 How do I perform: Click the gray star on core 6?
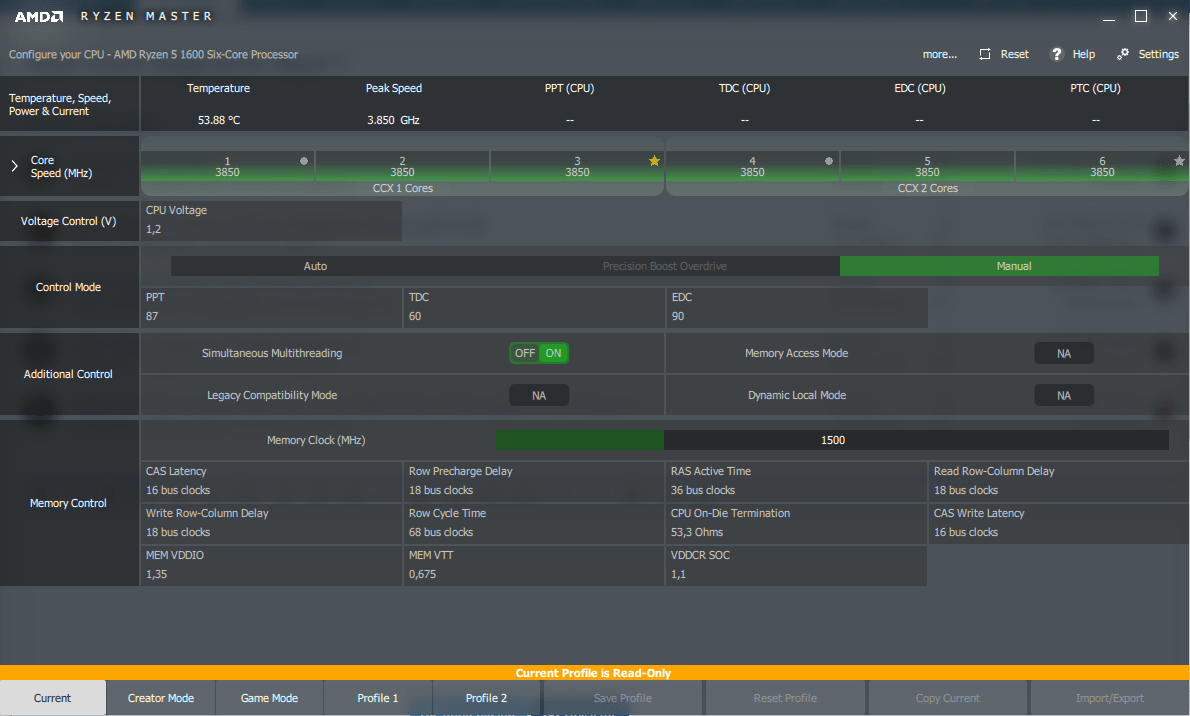tap(1179, 161)
